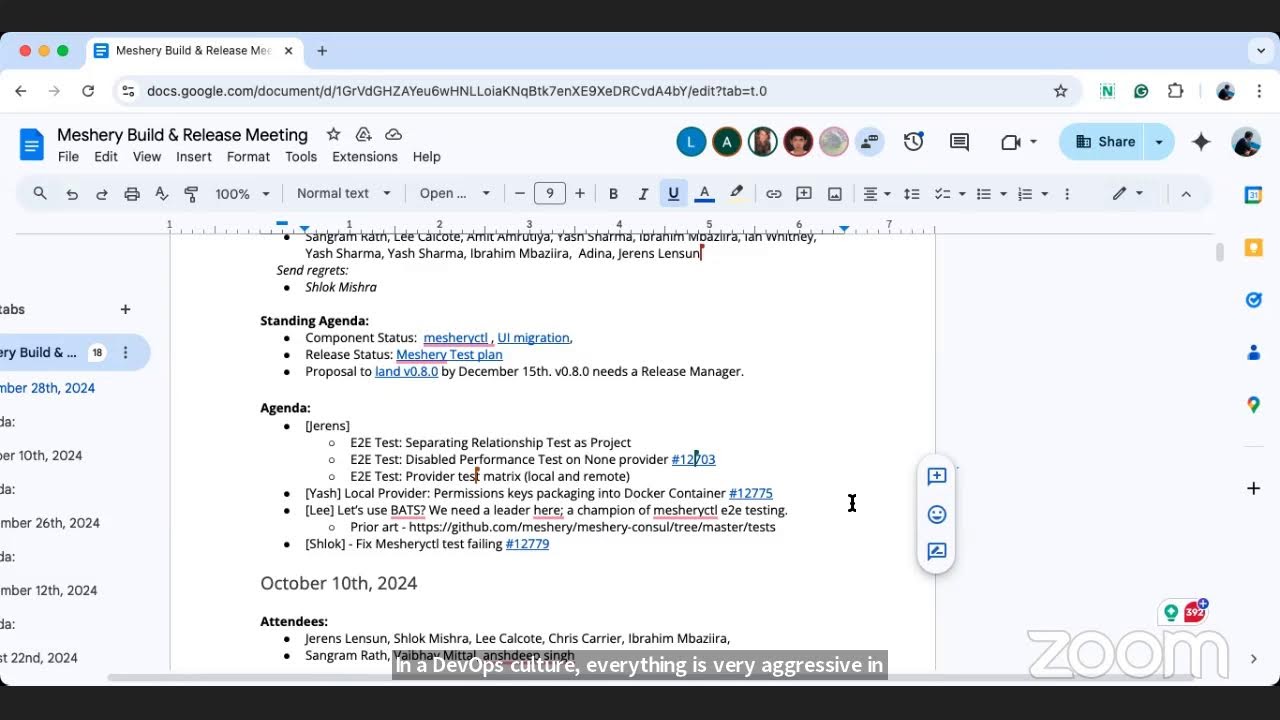Open the checklist dropdown
Viewport: 1280px width, 720px height.
tap(949, 194)
